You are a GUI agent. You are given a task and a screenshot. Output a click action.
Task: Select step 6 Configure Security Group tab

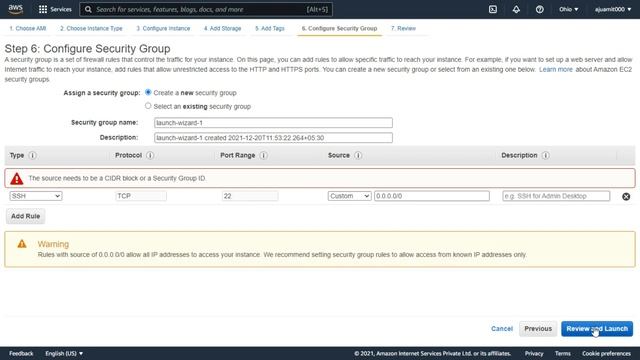(x=339, y=29)
